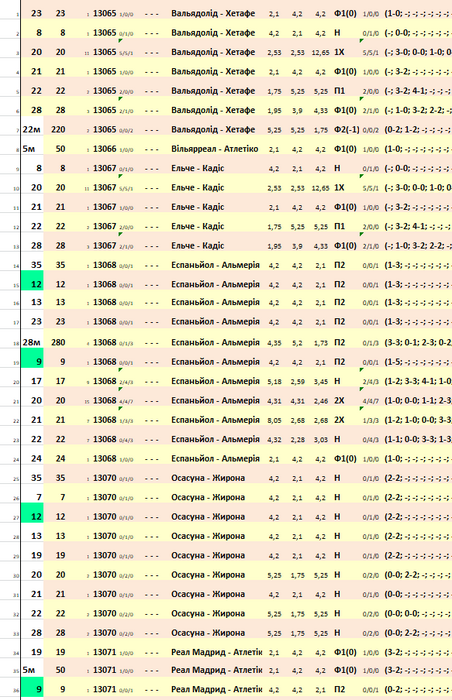Click the 1/3/3 cell right of 2Х

[371, 421]
